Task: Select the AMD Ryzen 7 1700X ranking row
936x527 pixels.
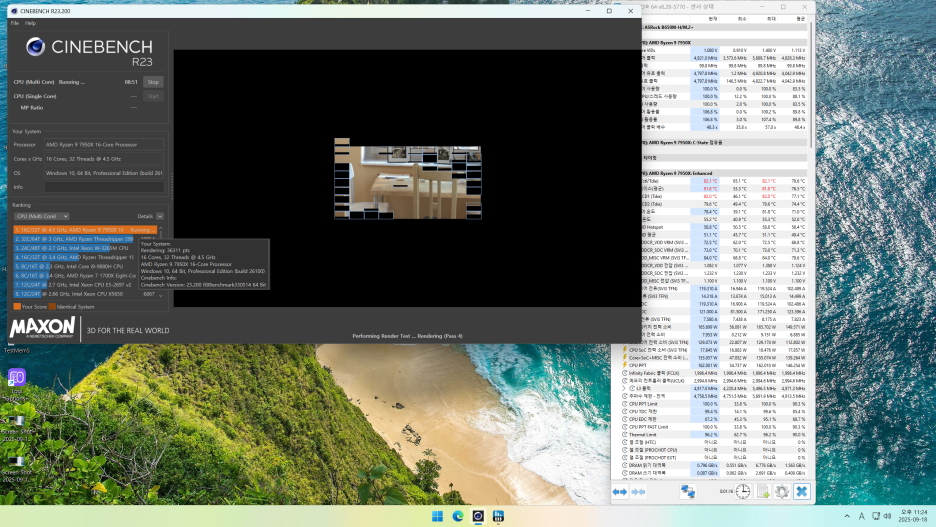Action: (74, 276)
